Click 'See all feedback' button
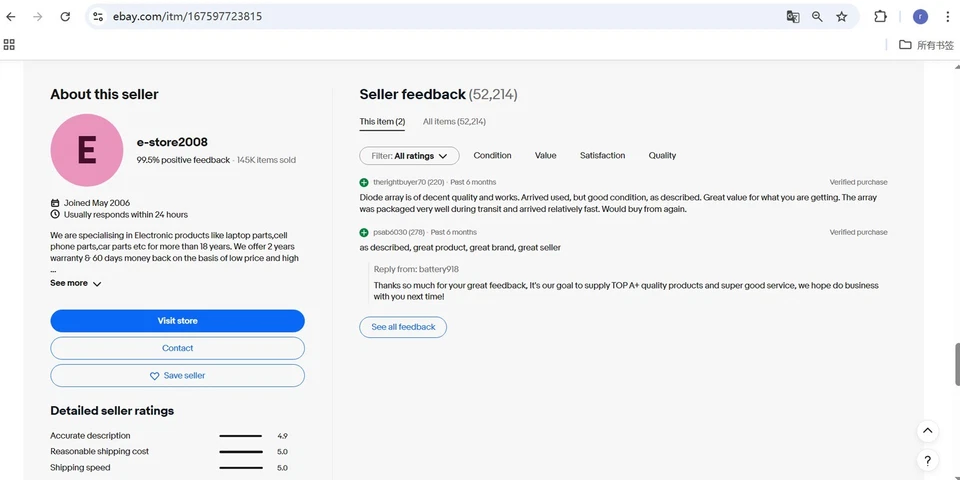The image size is (960, 480). pos(403,327)
